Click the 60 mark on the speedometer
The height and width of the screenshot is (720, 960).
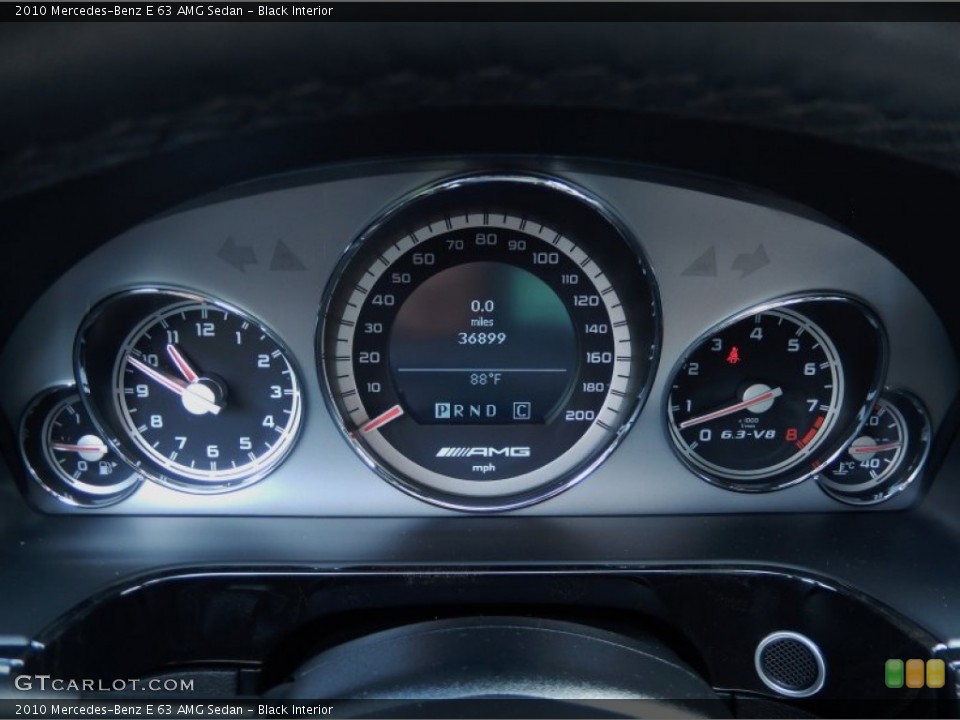tap(423, 258)
